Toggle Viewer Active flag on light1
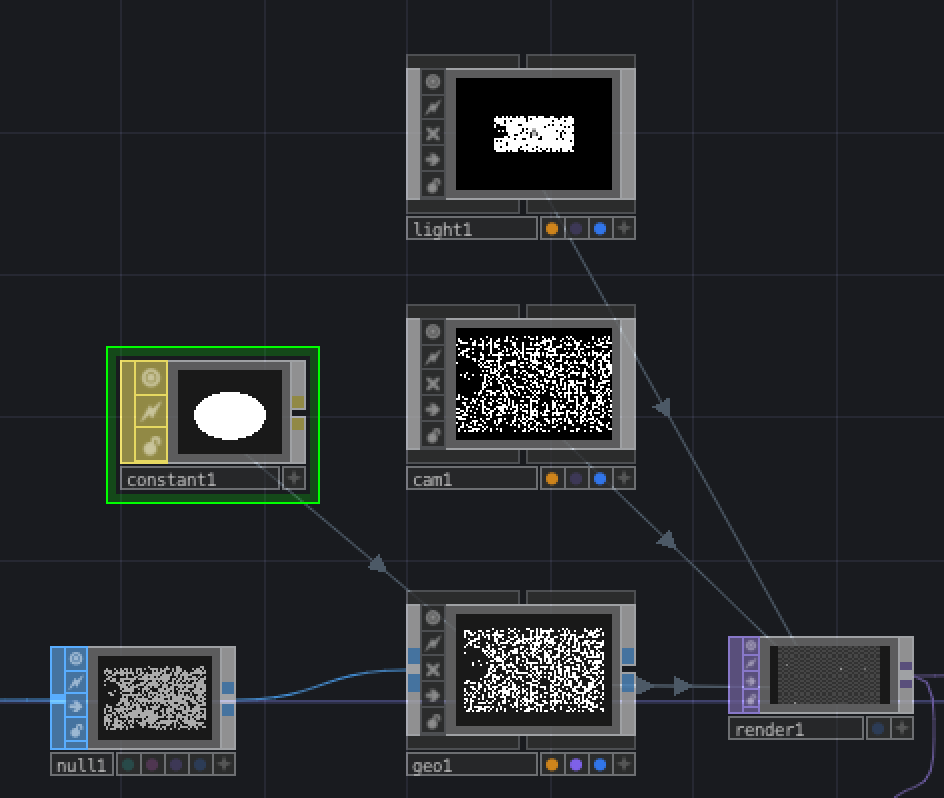Image resolution: width=944 pixels, height=798 pixels. point(433,82)
